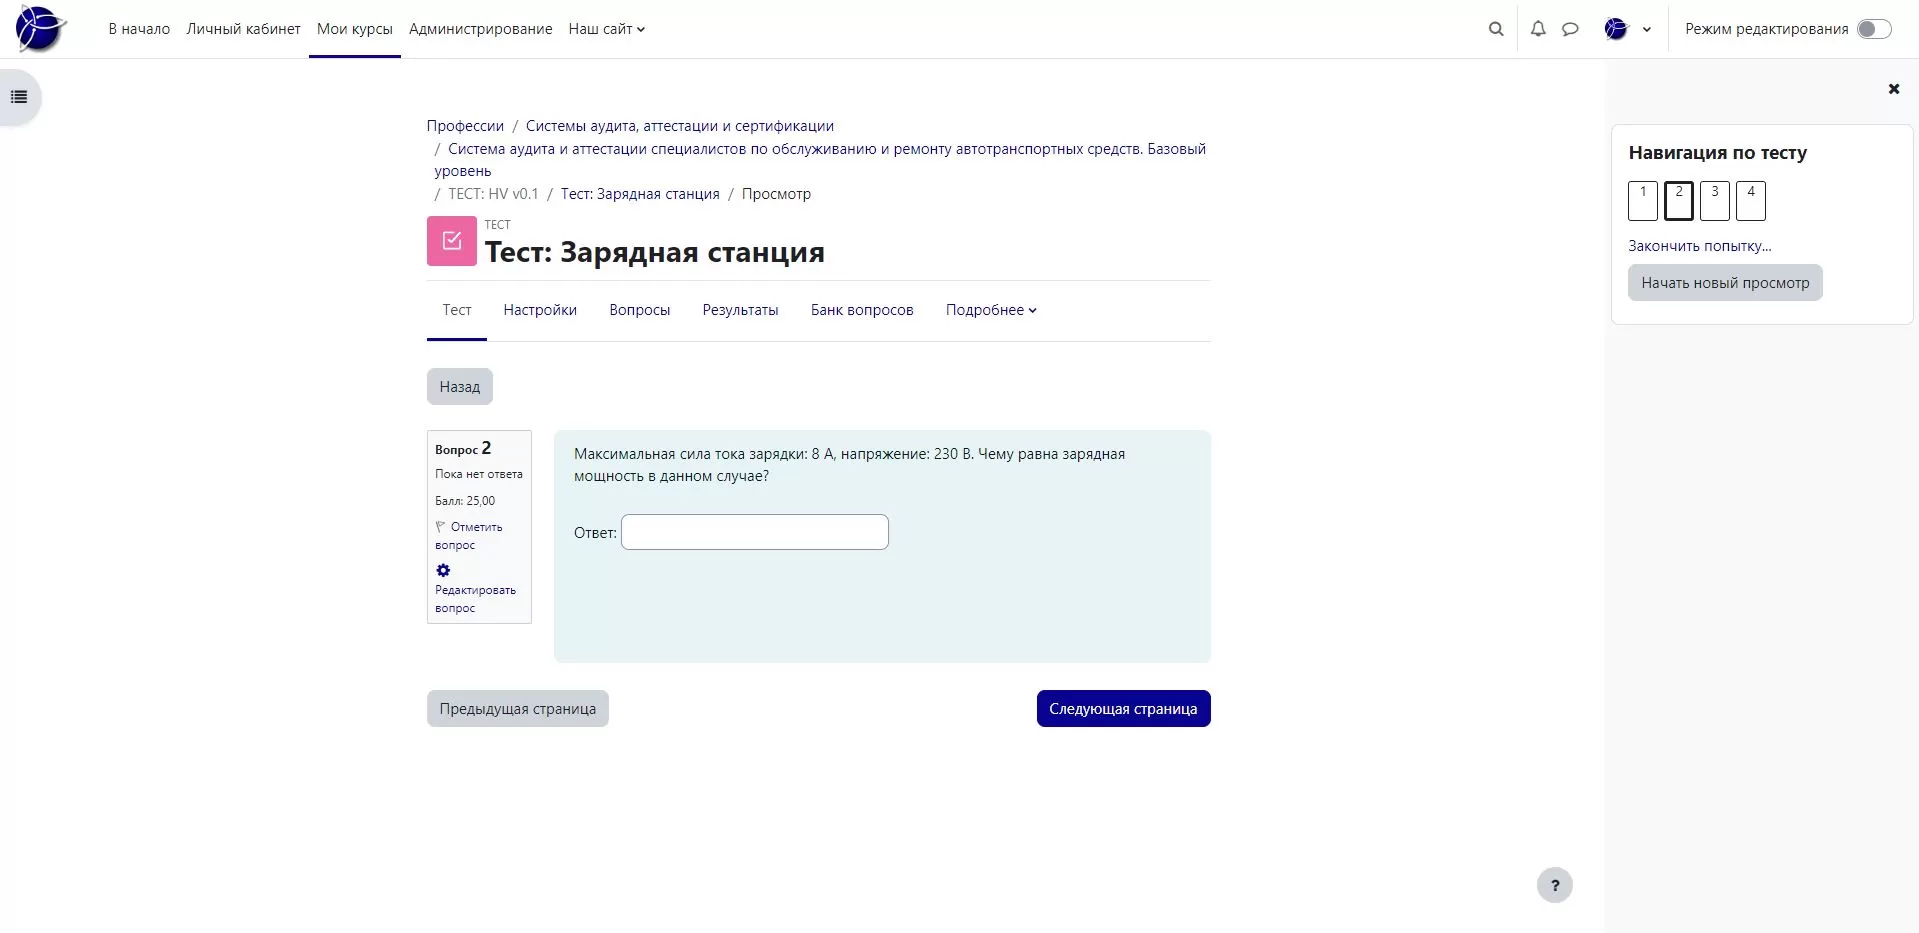
Task: Click the 'Тест: Зарядная станция' page heading
Action: point(655,252)
